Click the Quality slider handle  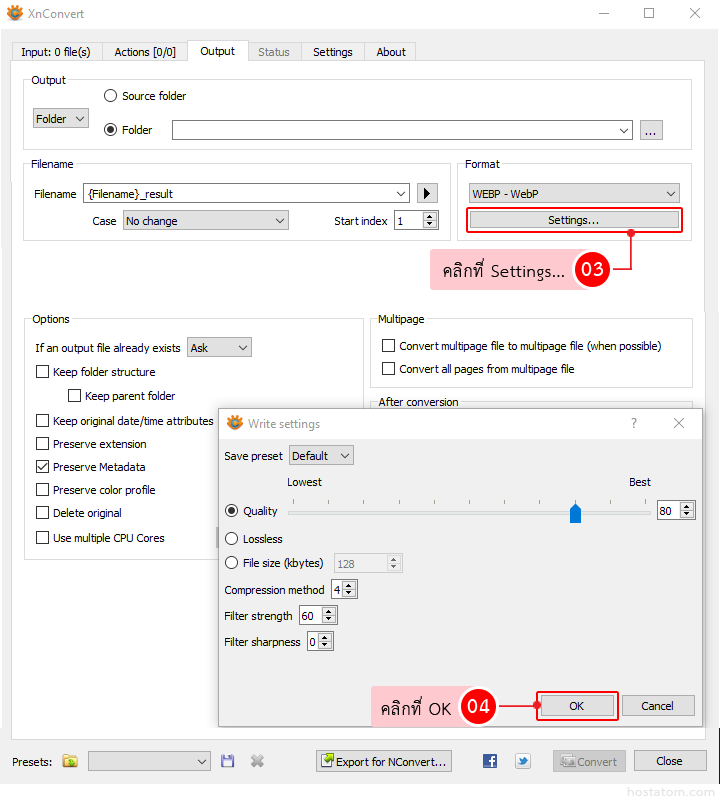[575, 513]
